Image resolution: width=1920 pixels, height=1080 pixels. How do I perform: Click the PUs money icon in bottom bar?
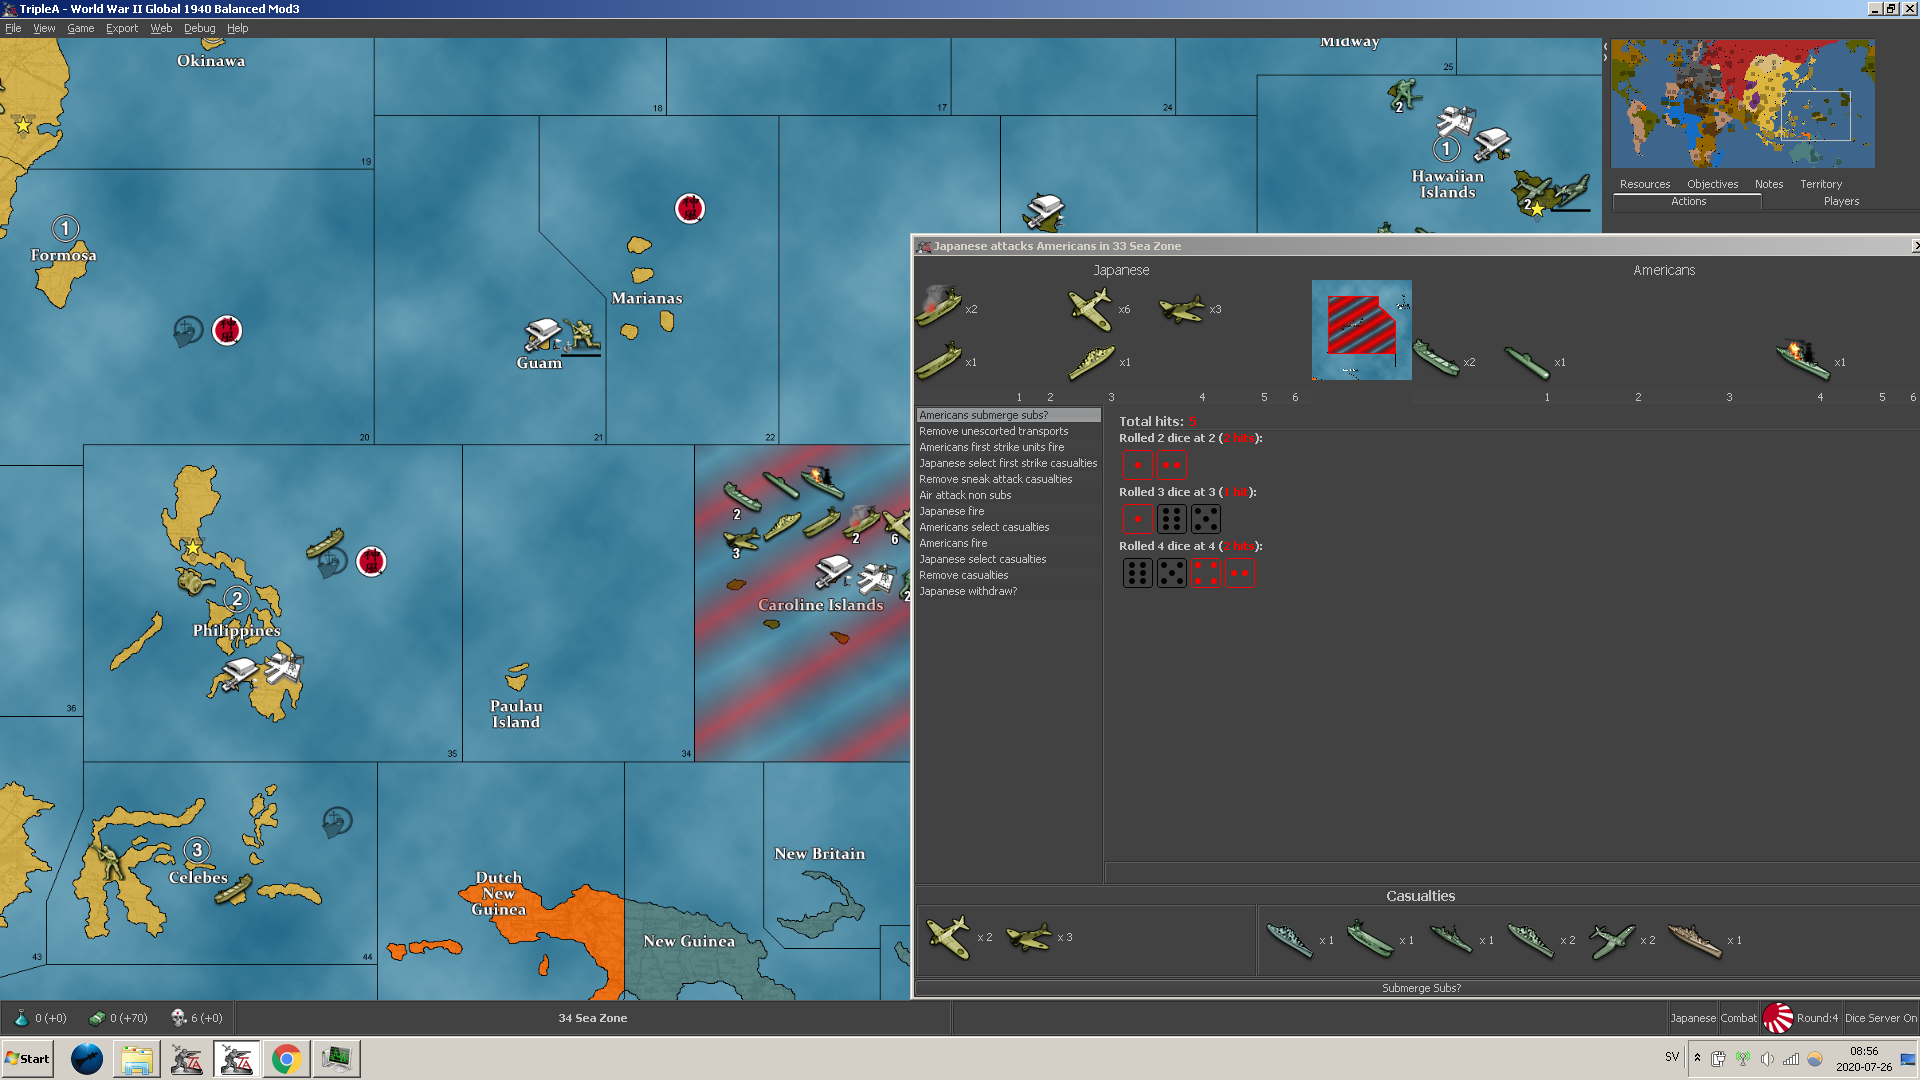[97, 1018]
